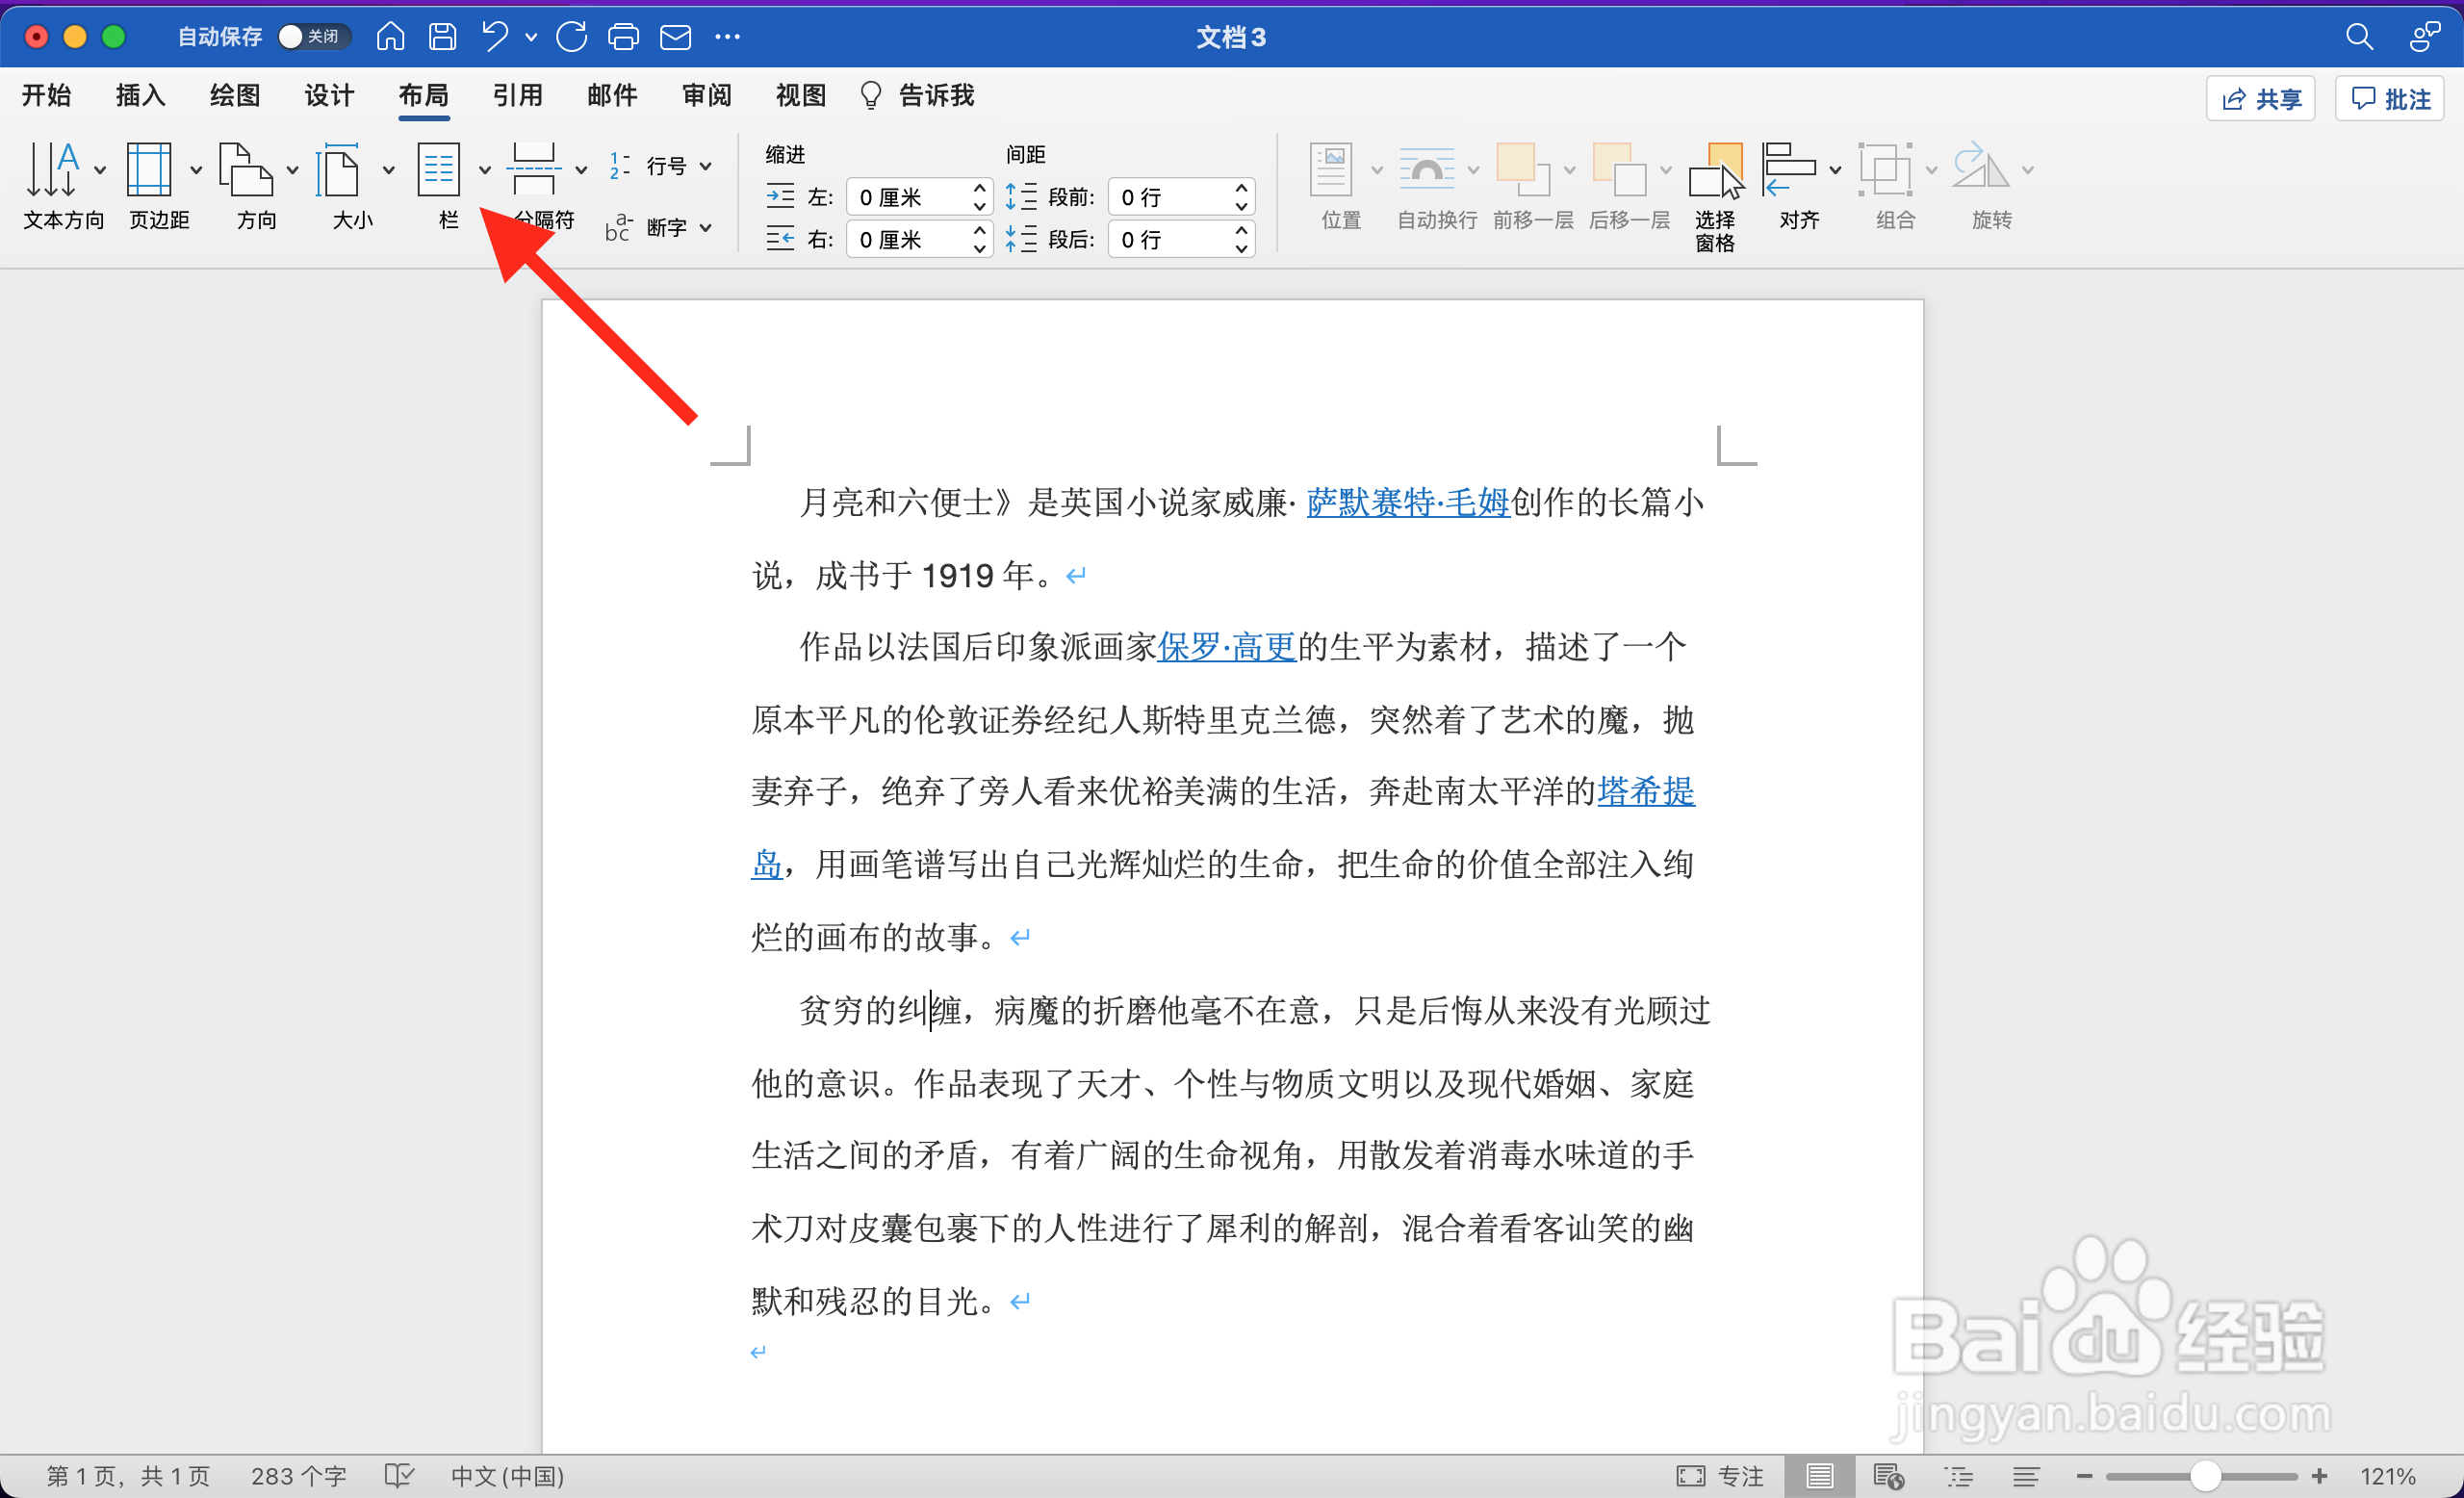Click the Wrap Text (自动换行) icon

1427,169
